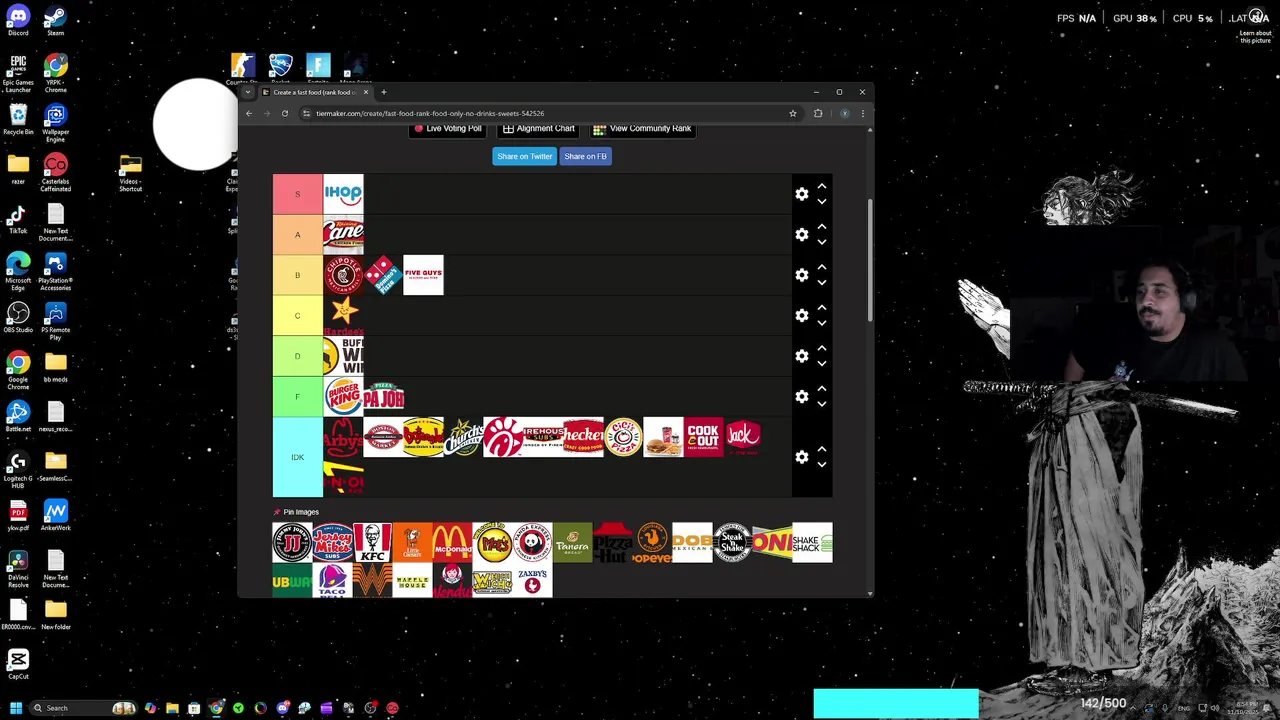Move B tier row down with chevron

click(822, 283)
